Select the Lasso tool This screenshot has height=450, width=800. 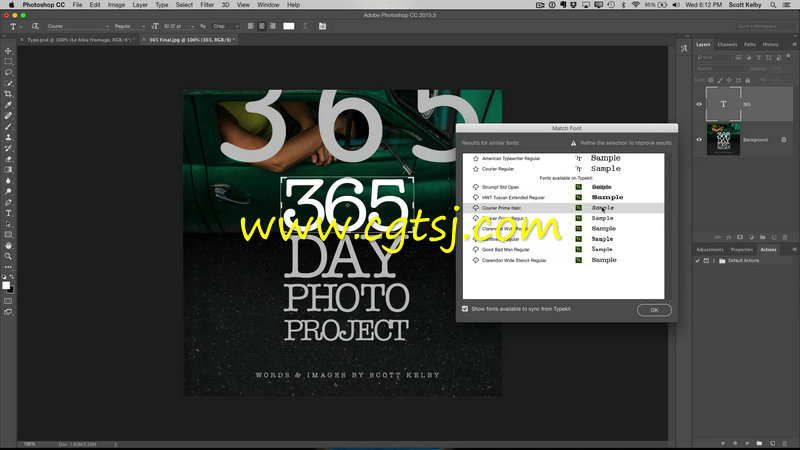pos(8,72)
